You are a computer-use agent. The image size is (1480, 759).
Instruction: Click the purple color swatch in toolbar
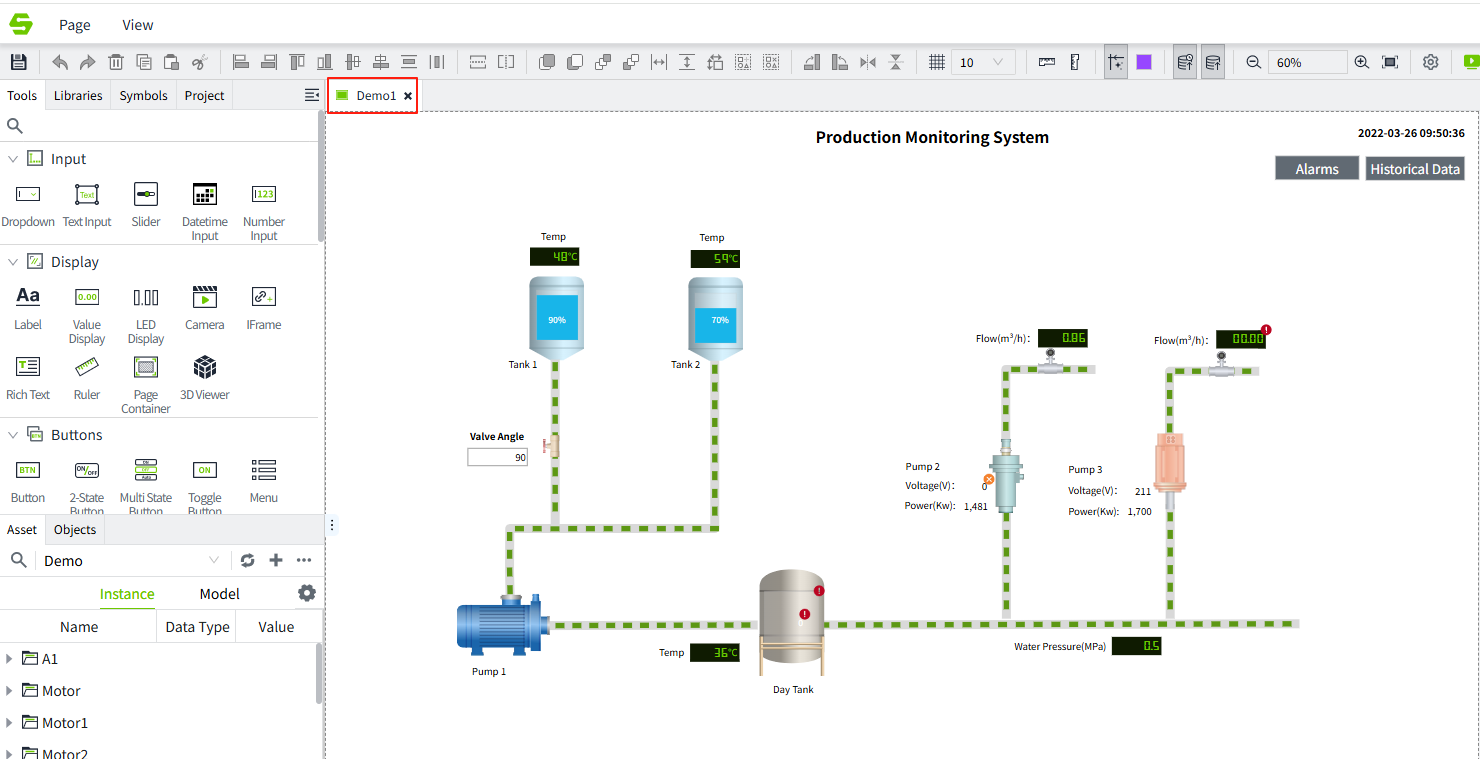click(1144, 62)
